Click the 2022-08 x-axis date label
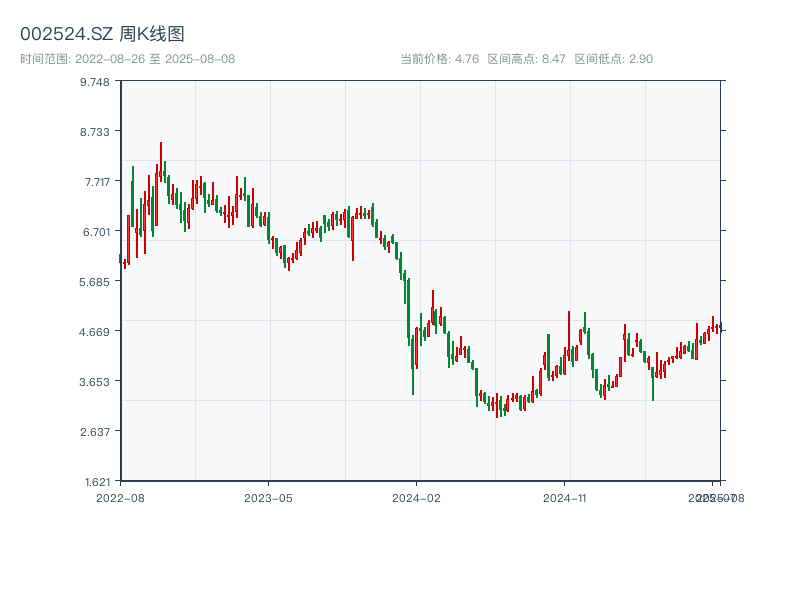Image resolution: width=800 pixels, height=600 pixels. pyautogui.click(x=120, y=497)
